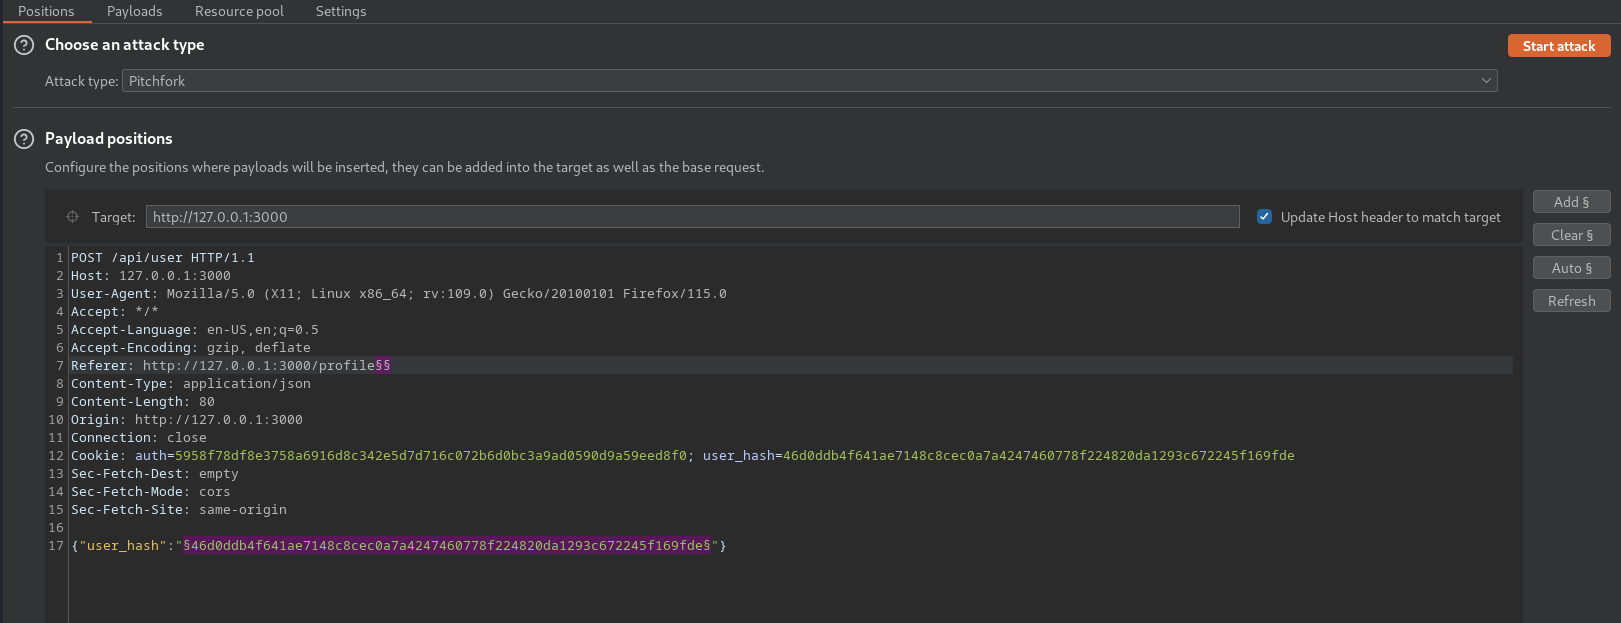Click help icon beside Choose an attack type

24,45
